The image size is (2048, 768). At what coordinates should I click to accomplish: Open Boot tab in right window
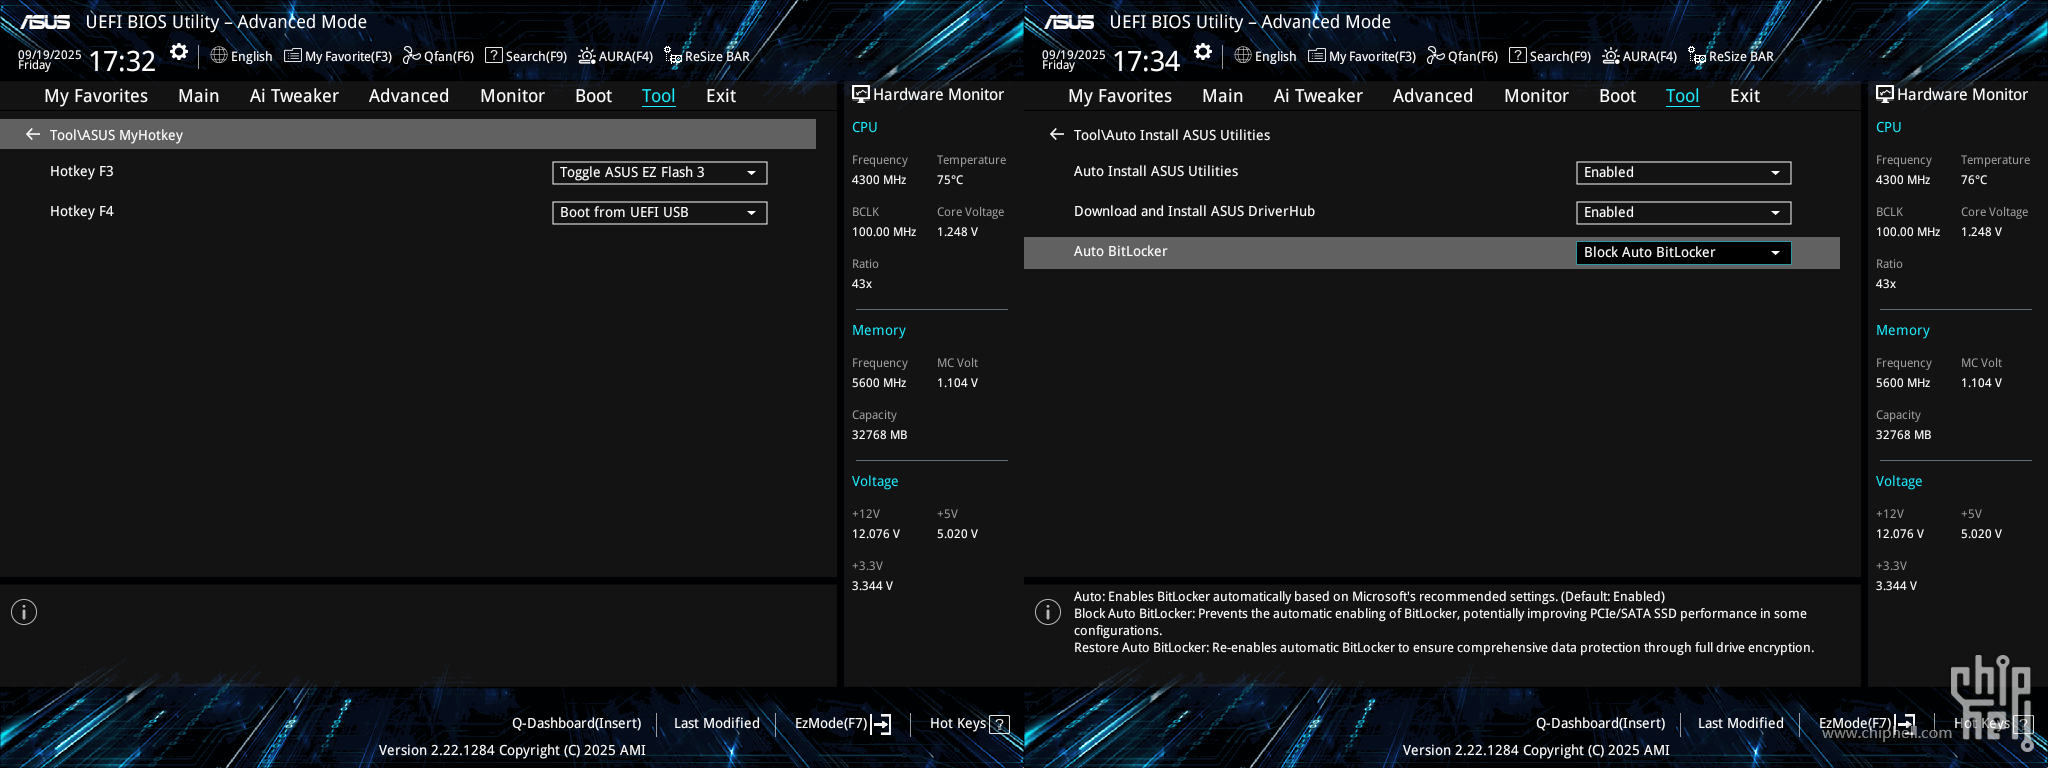point(1618,96)
